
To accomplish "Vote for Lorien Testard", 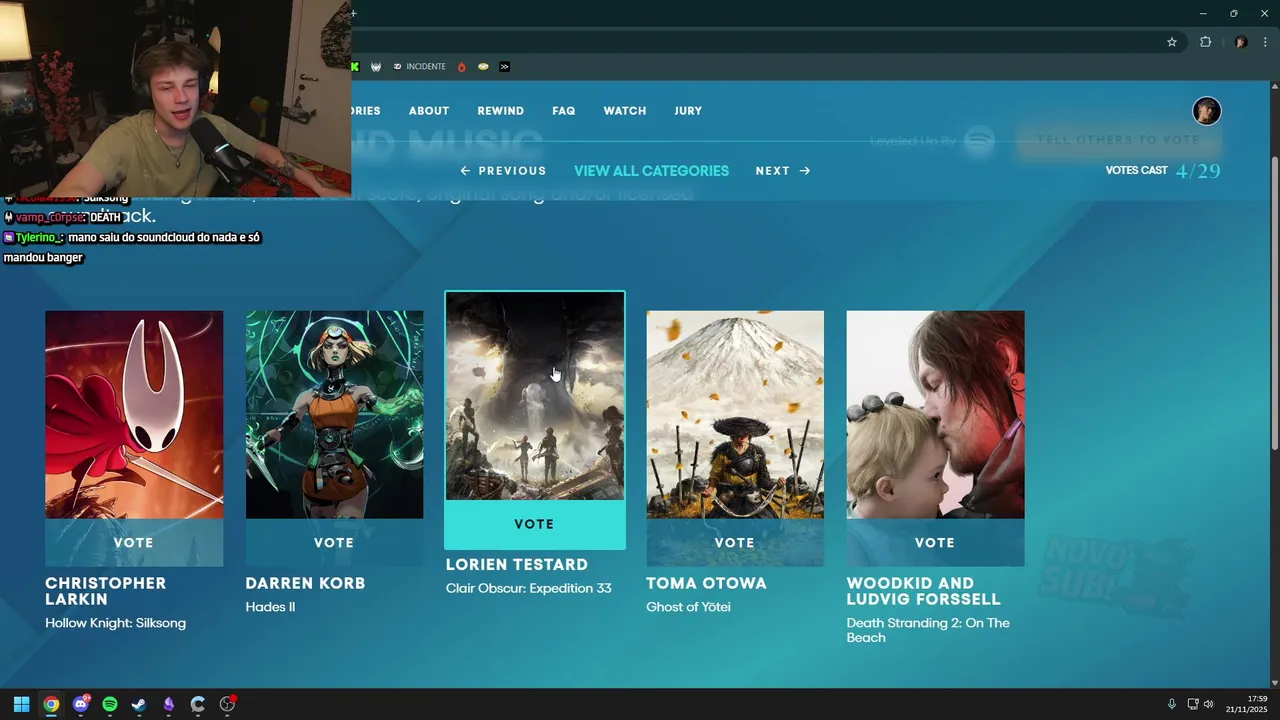I will tap(534, 524).
